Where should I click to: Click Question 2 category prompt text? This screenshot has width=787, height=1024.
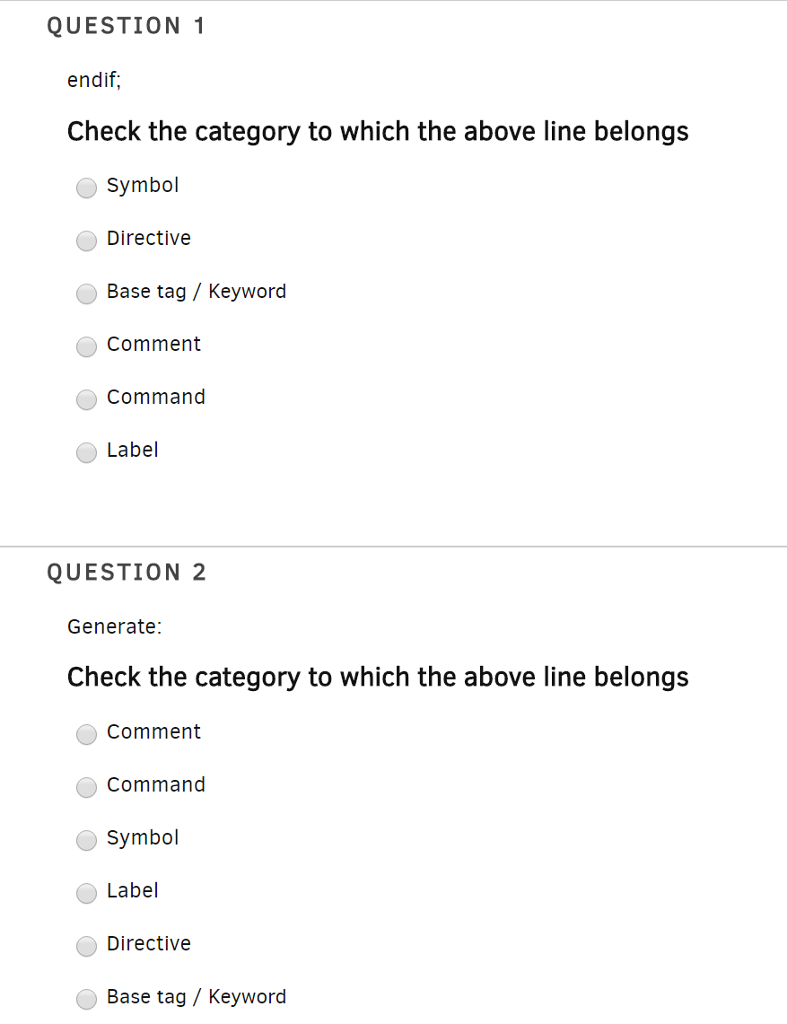coord(377,677)
